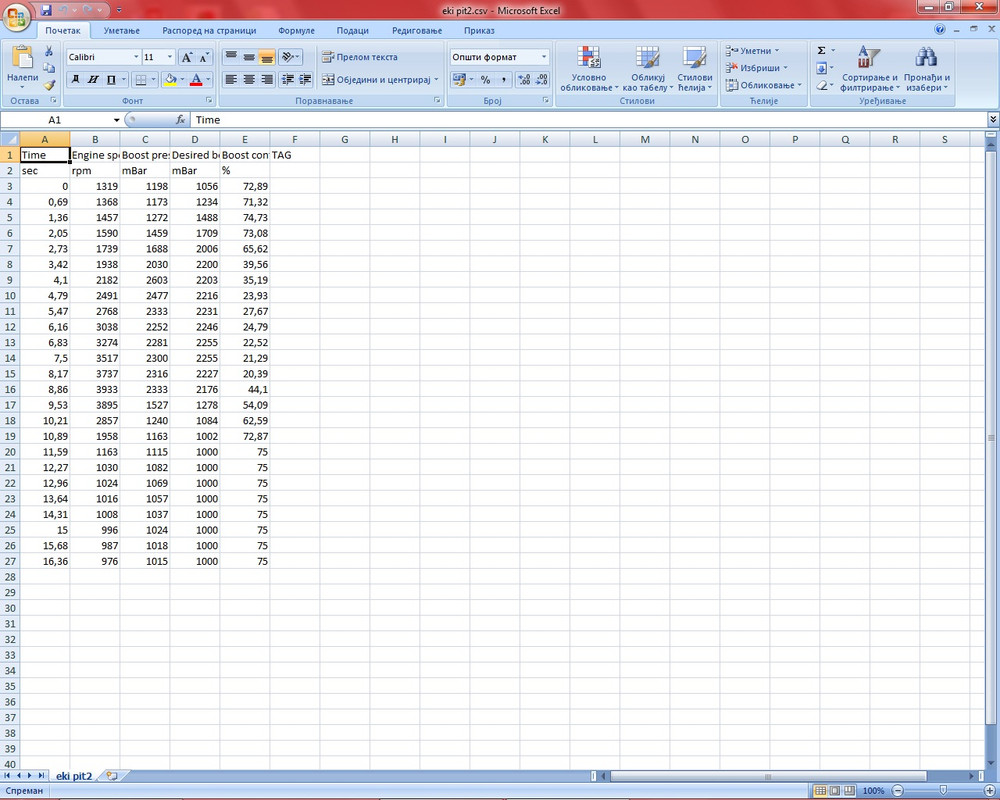Click the Office round button
Image resolution: width=1000 pixels, height=800 pixels.
click(x=17, y=17)
